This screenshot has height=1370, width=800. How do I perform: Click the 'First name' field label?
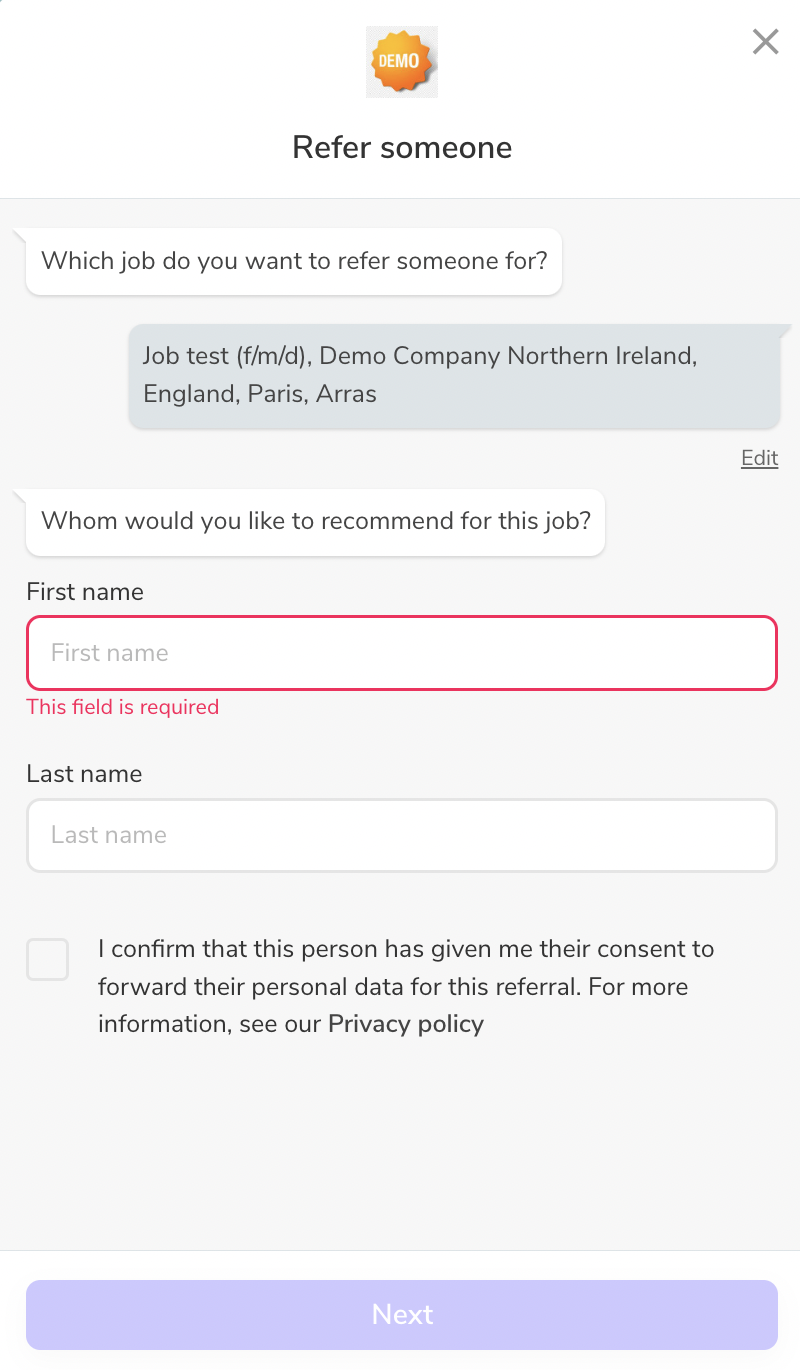[x=85, y=592]
